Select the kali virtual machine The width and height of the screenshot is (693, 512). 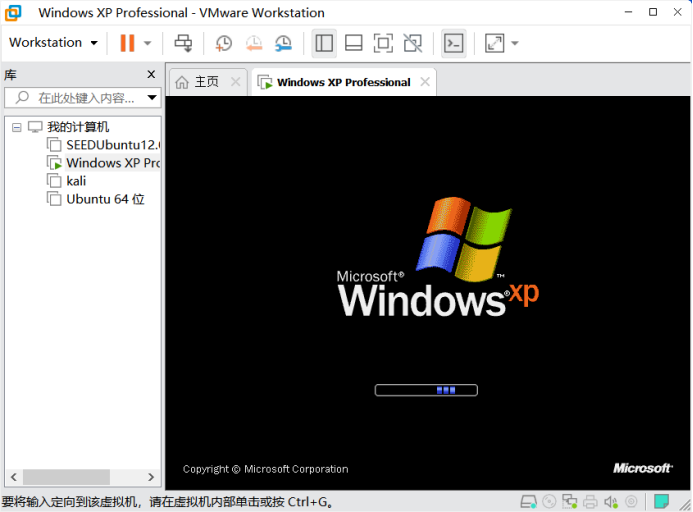67,181
